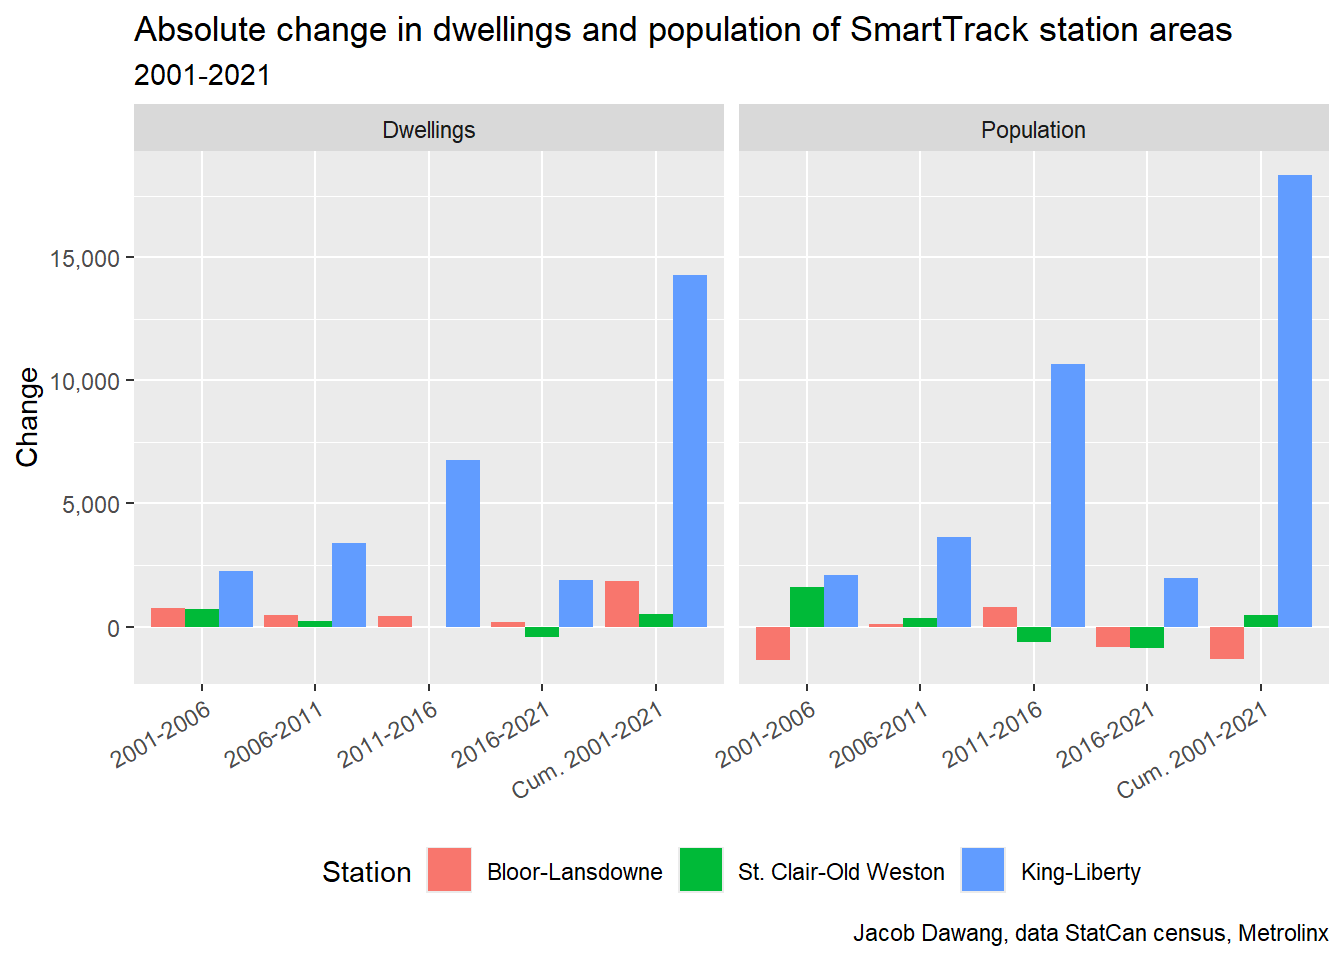
Task: Click the "Change" y-axis title
Action: pyautogui.click(x=27, y=417)
